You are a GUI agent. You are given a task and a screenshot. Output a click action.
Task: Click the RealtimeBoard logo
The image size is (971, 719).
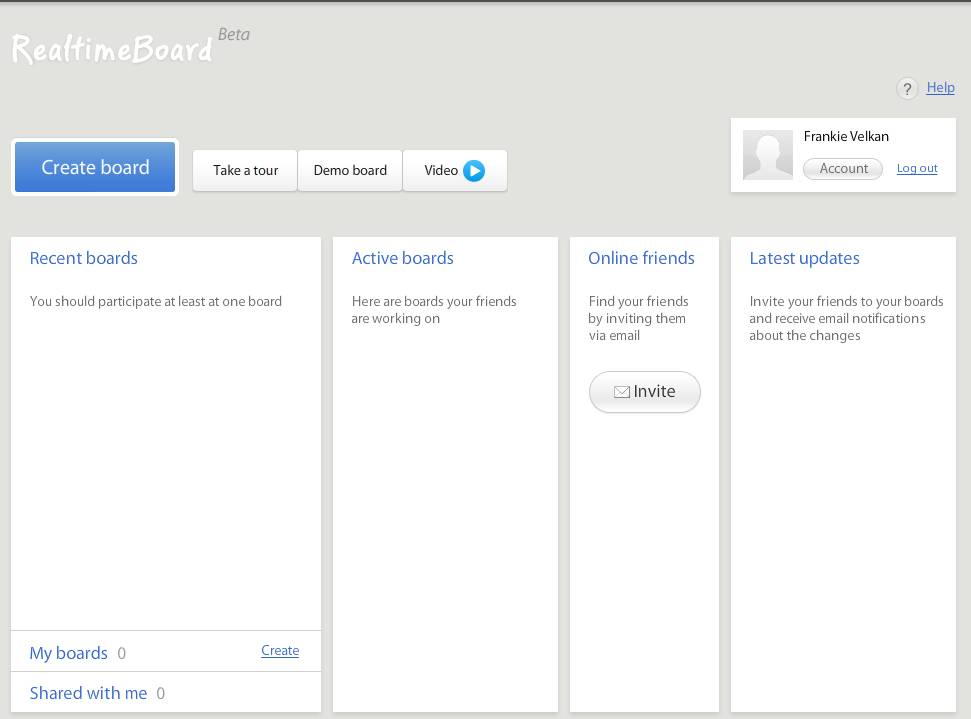[112, 49]
